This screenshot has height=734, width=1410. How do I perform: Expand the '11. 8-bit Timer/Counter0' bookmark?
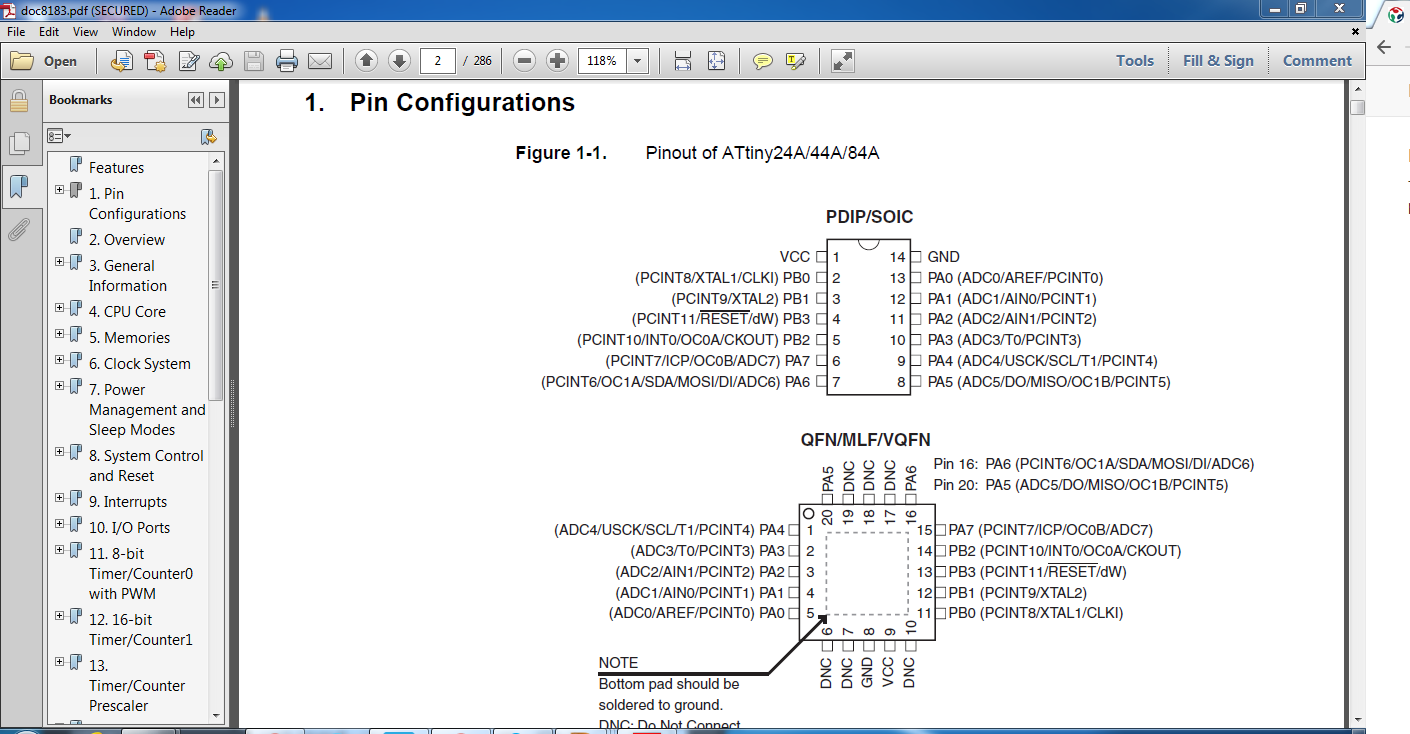pos(60,550)
